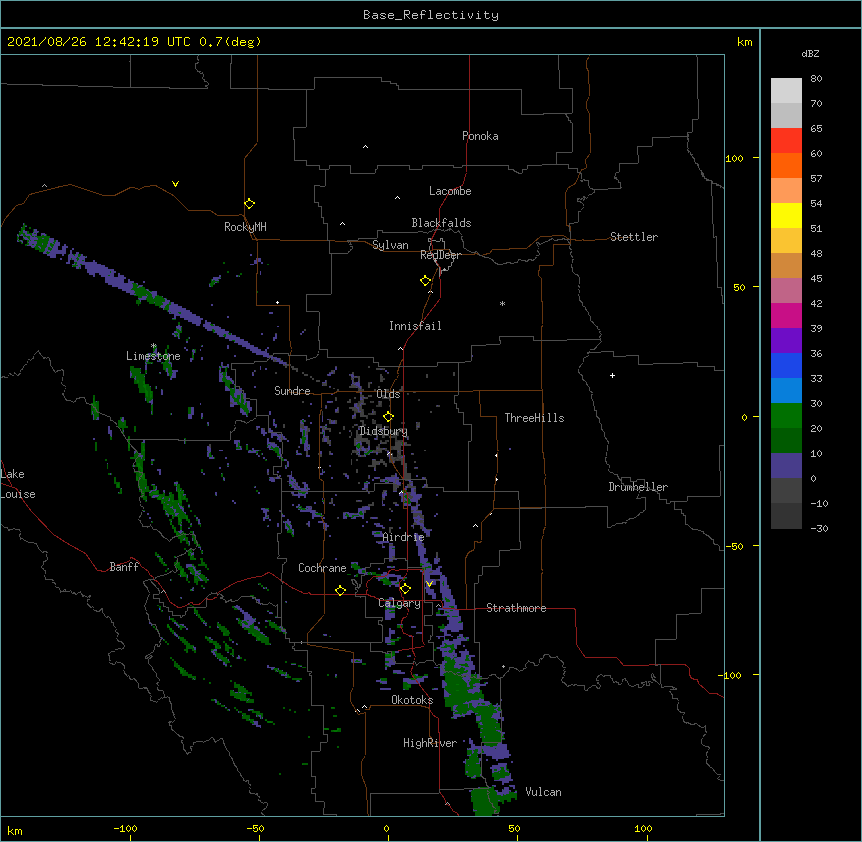Screen dimensions: 862x842
Task: Click the Lake Louise label
Action: (18, 484)
